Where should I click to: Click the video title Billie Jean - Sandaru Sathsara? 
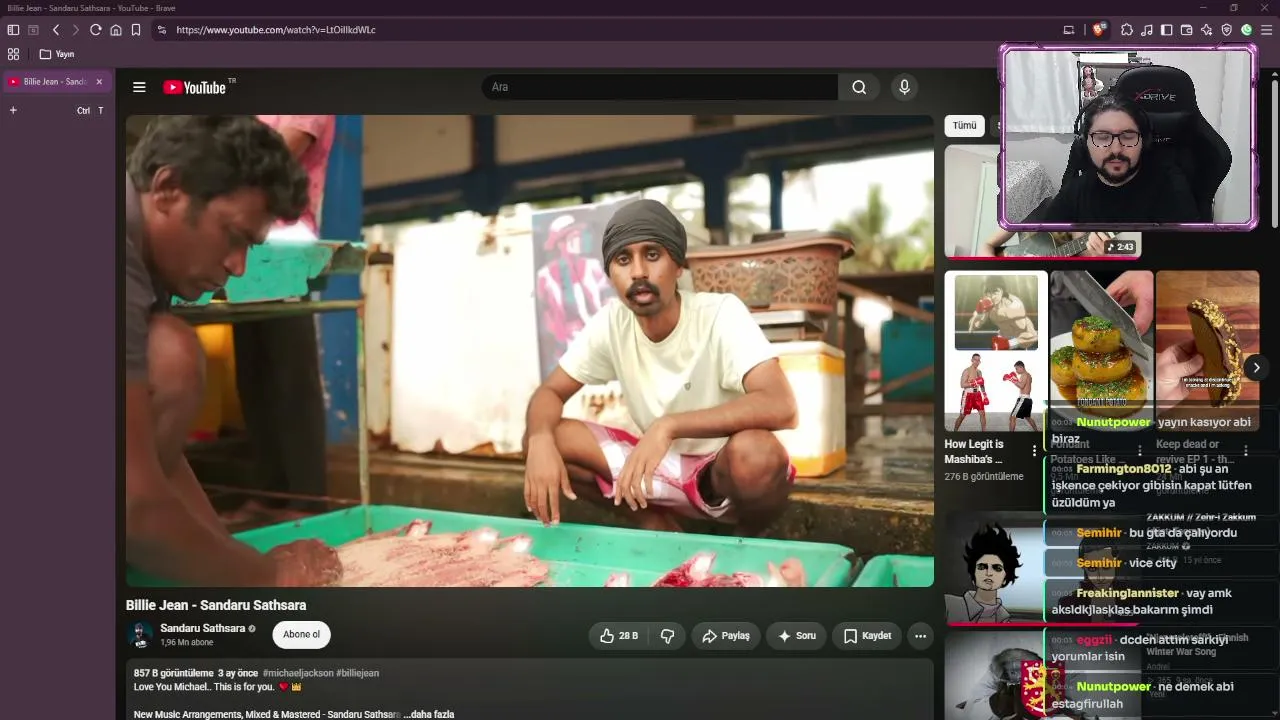pos(216,605)
